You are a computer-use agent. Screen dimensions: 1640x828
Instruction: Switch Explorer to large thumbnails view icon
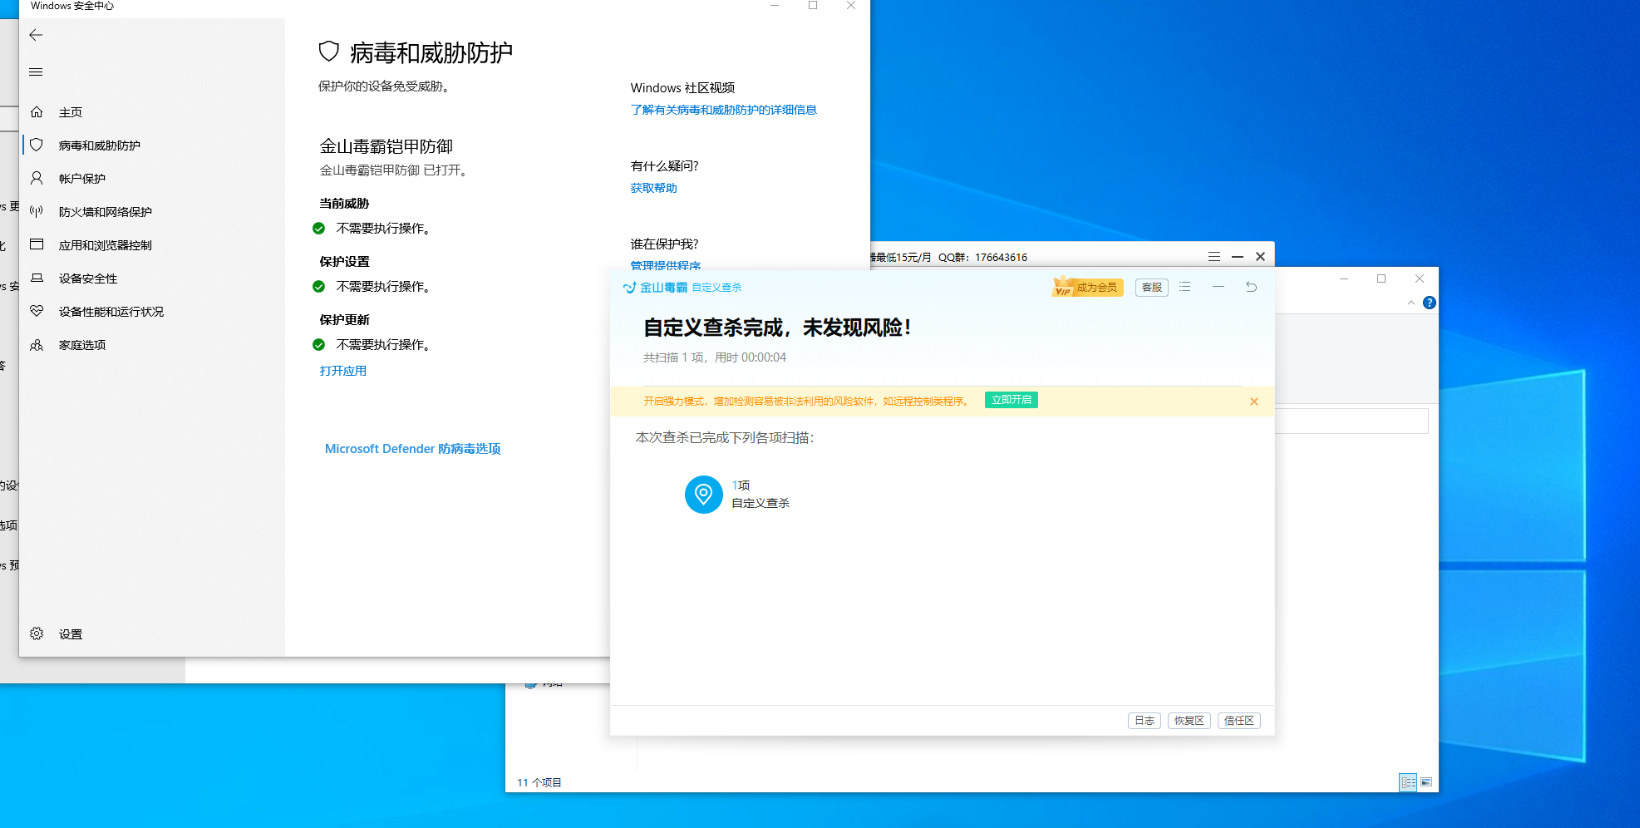(x=1426, y=782)
